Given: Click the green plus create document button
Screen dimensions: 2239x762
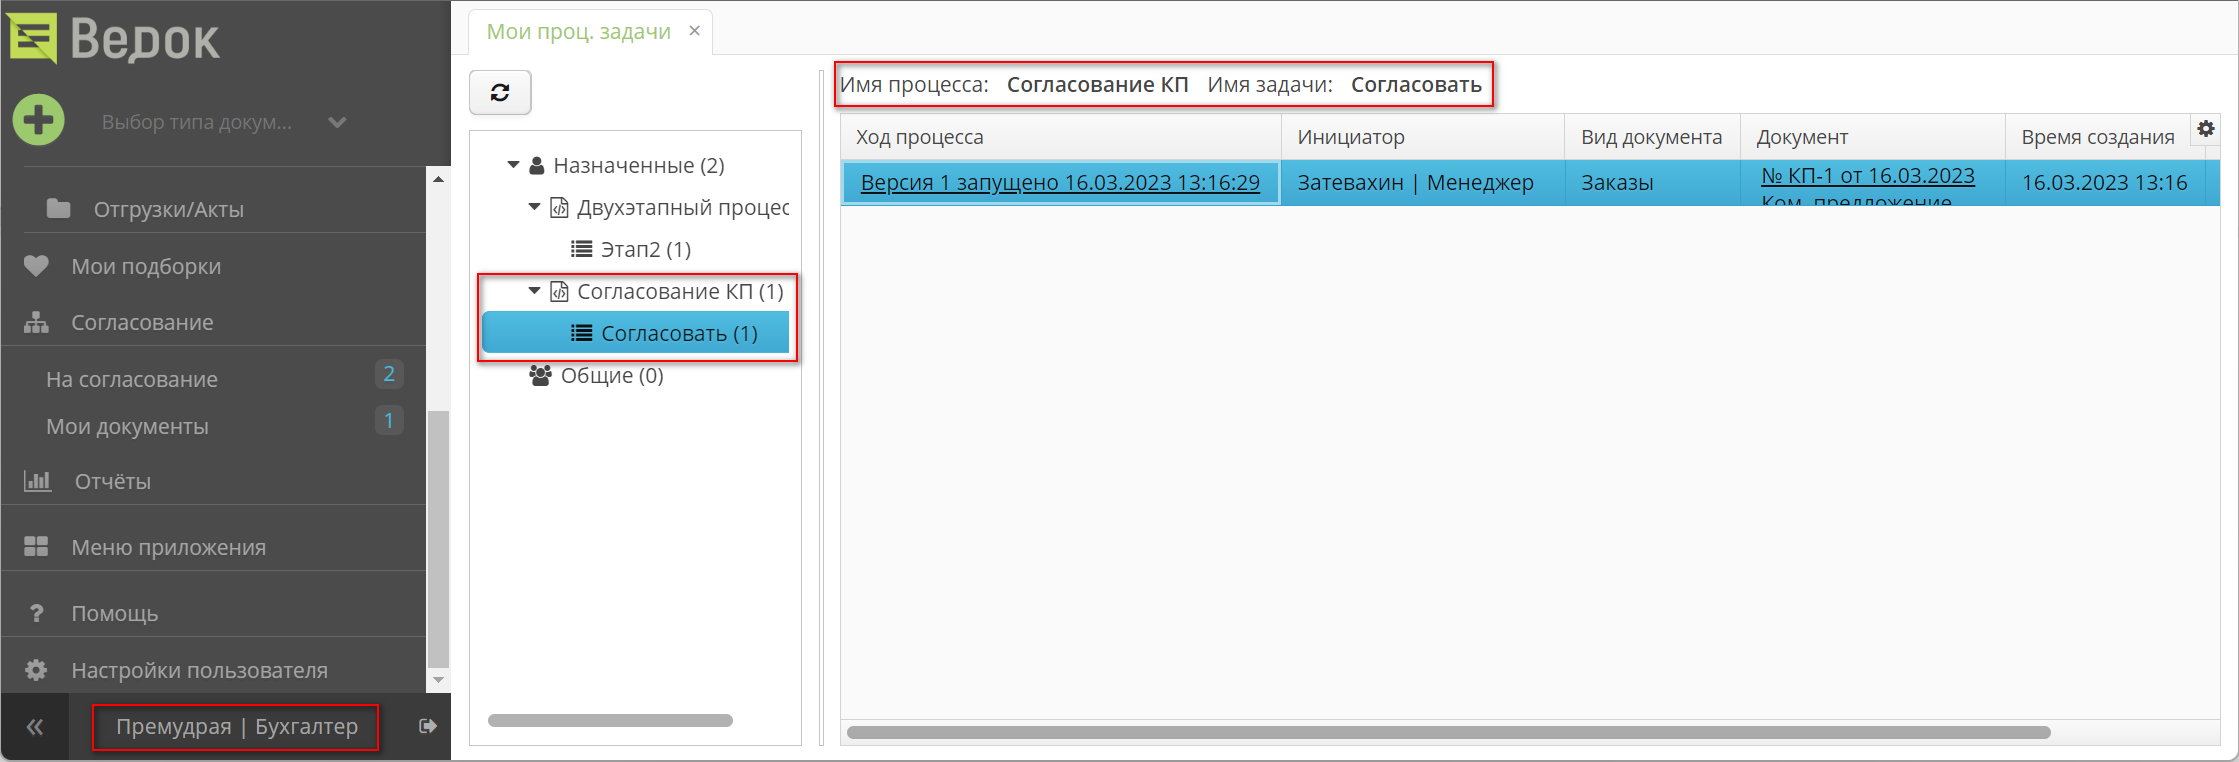Looking at the screenshot, I should [x=39, y=120].
